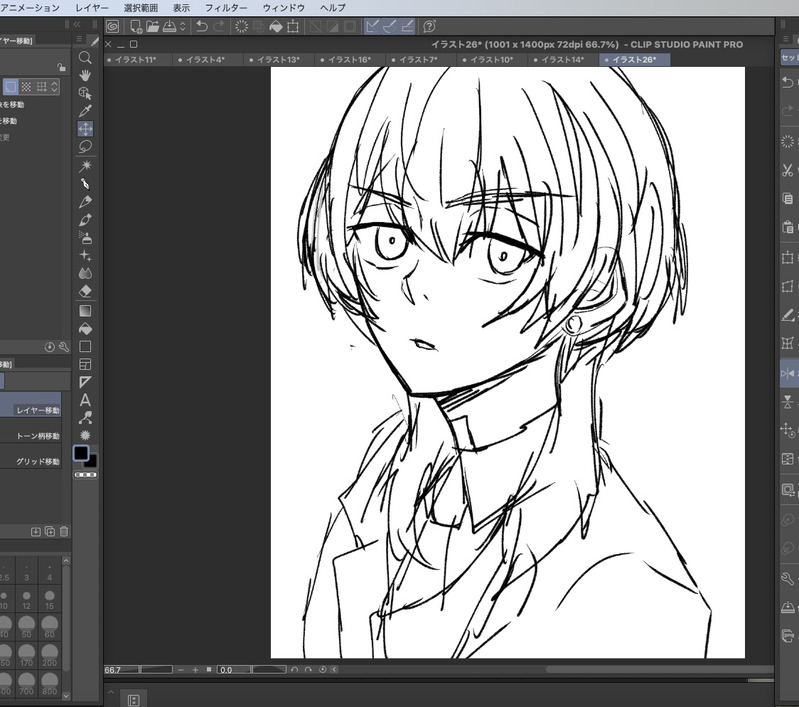Select the Operation object tool

click(85, 93)
